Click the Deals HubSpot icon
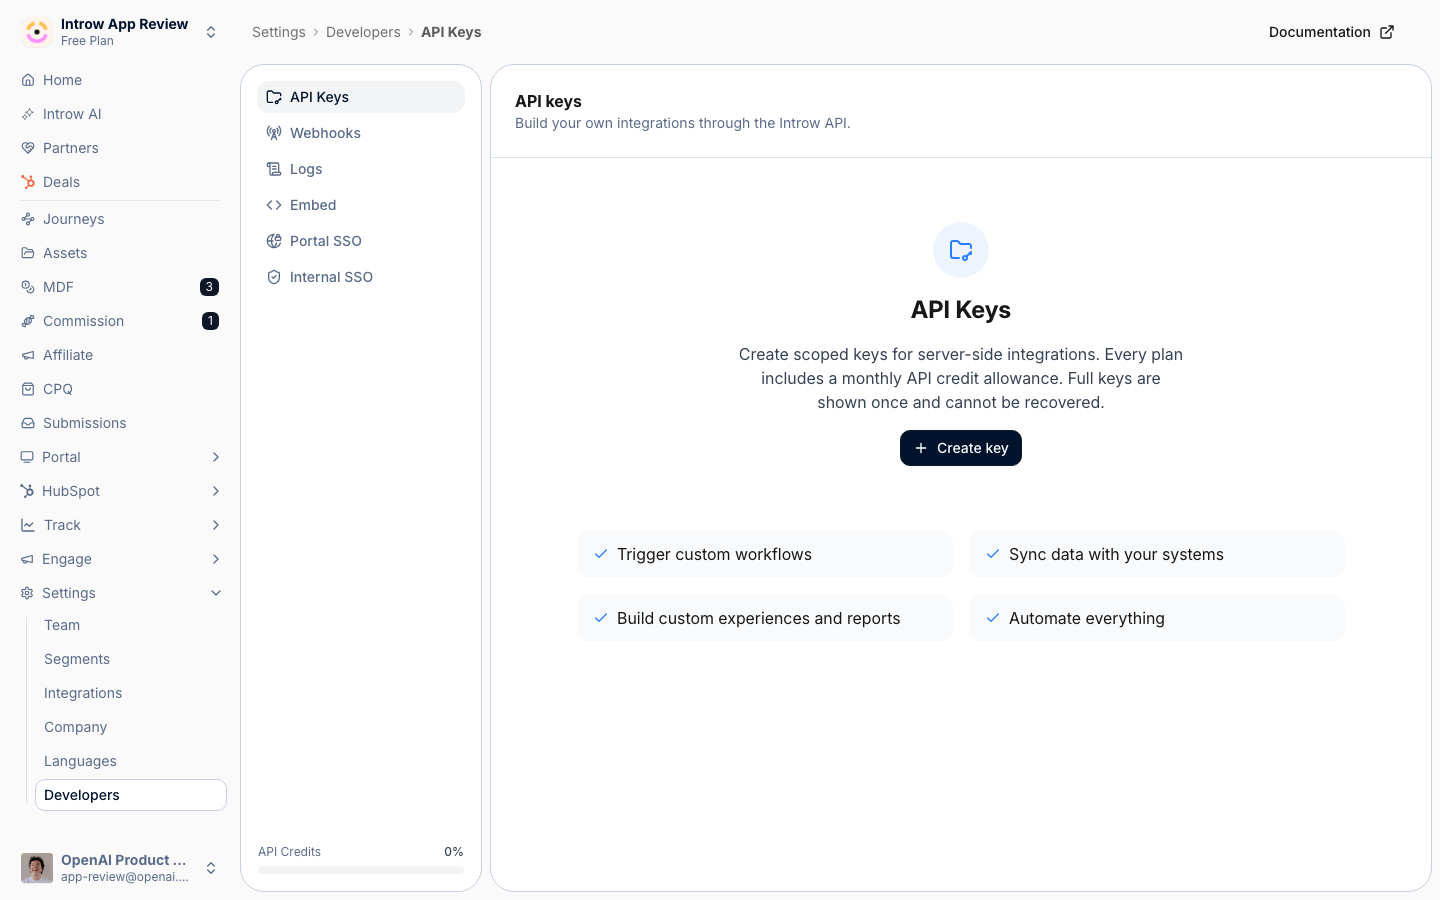The width and height of the screenshot is (1440, 900). coord(28,182)
